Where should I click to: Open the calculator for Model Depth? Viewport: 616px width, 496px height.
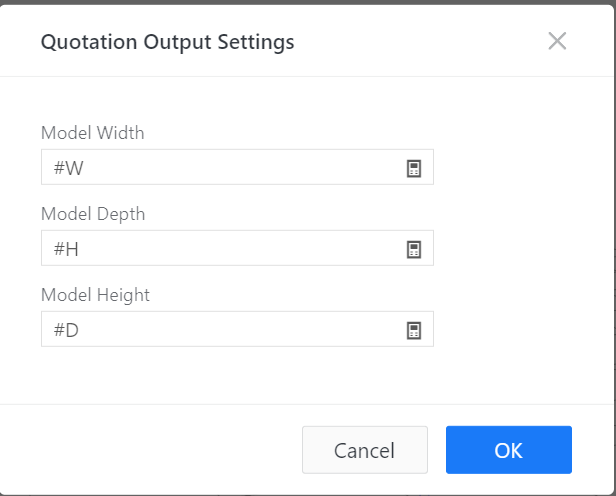(414, 249)
